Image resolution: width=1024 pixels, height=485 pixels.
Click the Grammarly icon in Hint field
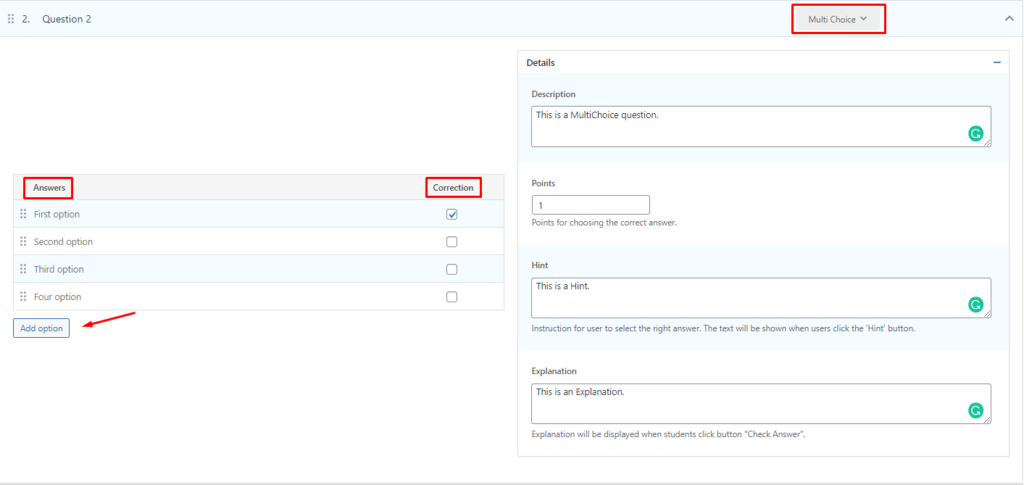pyautogui.click(x=975, y=304)
